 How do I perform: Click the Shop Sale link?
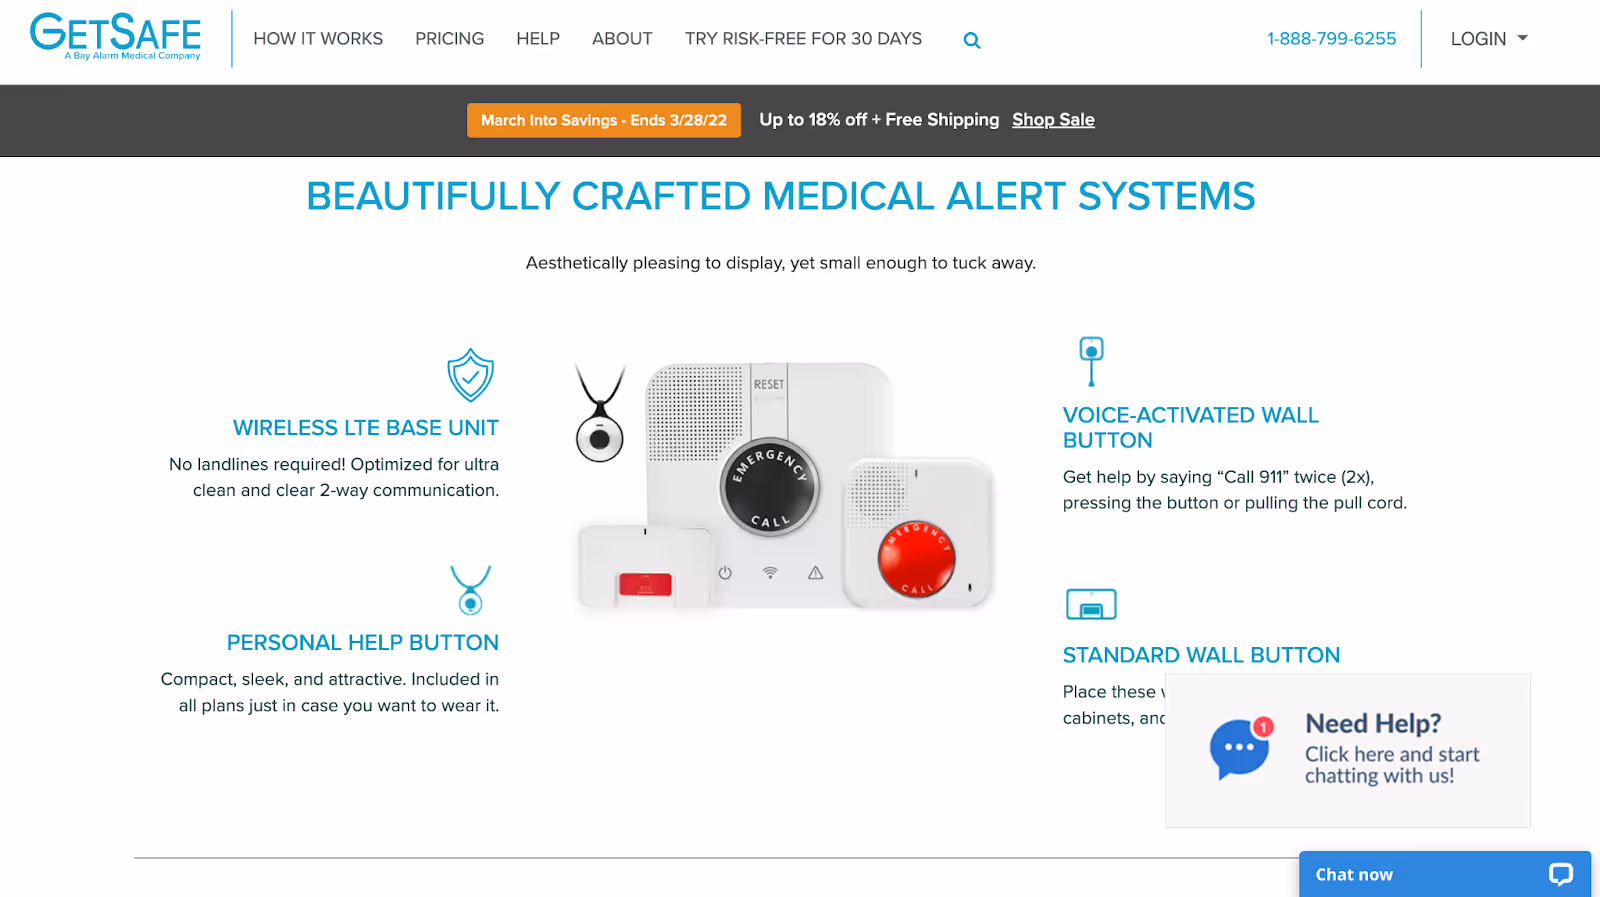pyautogui.click(x=1053, y=120)
